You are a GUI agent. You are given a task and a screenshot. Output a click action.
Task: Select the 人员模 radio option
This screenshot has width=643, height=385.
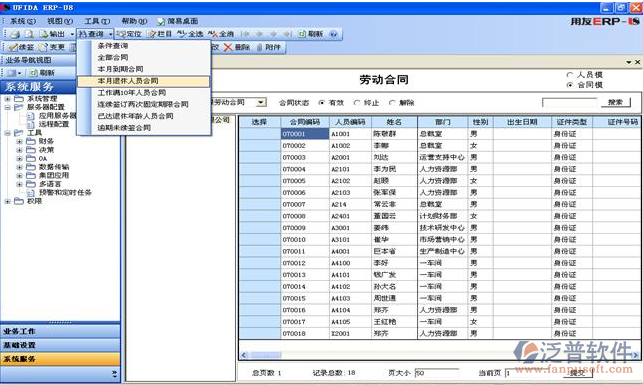click(570, 75)
